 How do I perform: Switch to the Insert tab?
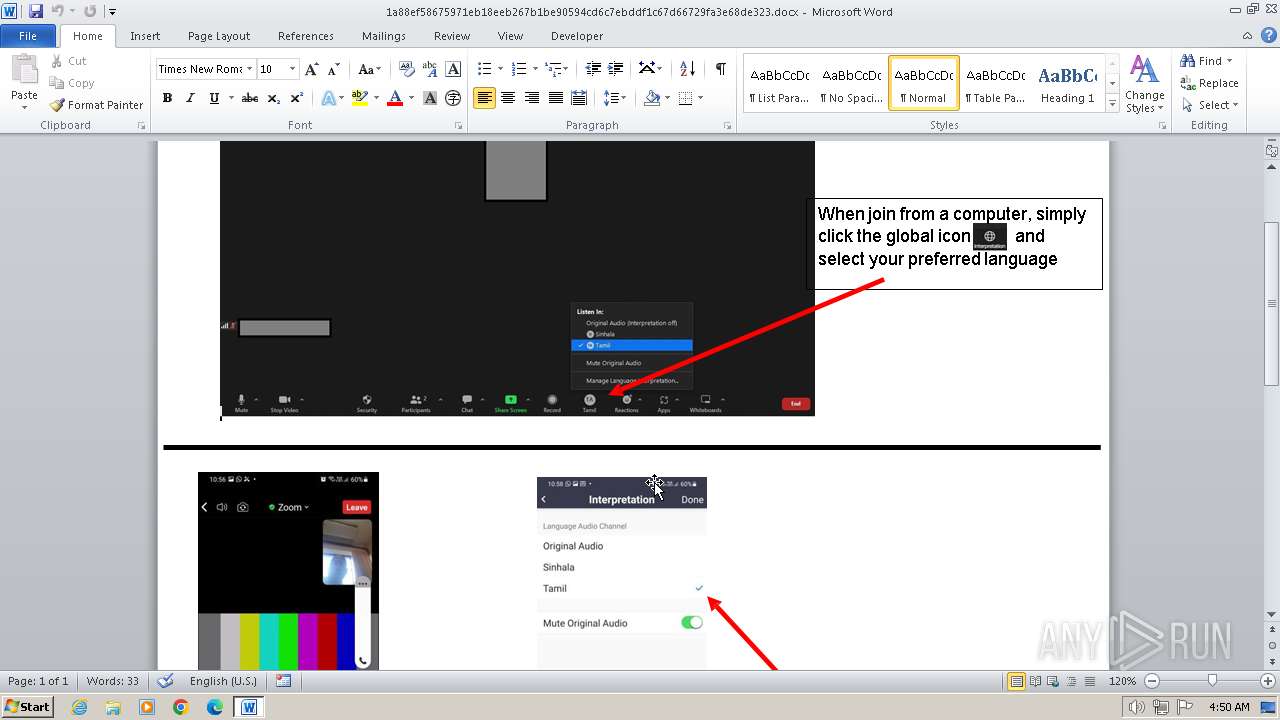pos(145,36)
